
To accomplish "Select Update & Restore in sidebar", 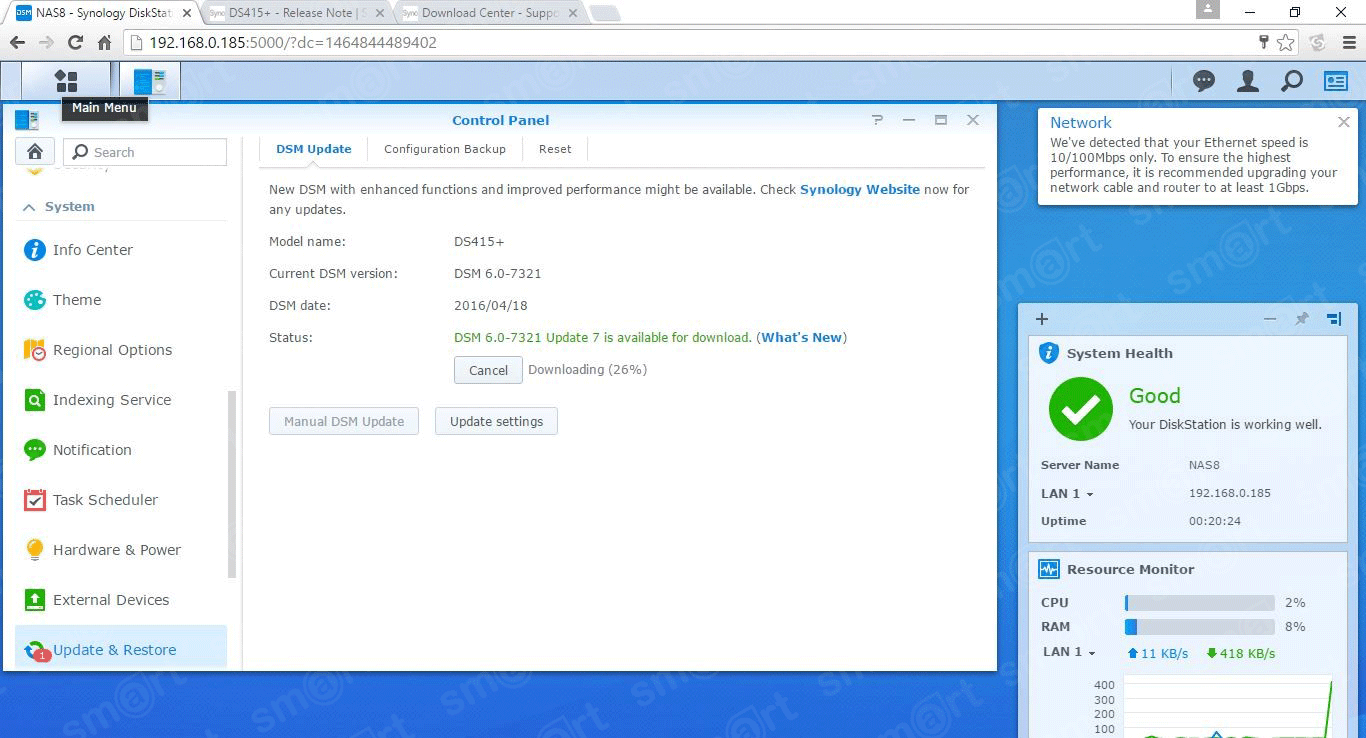I will [x=121, y=648].
